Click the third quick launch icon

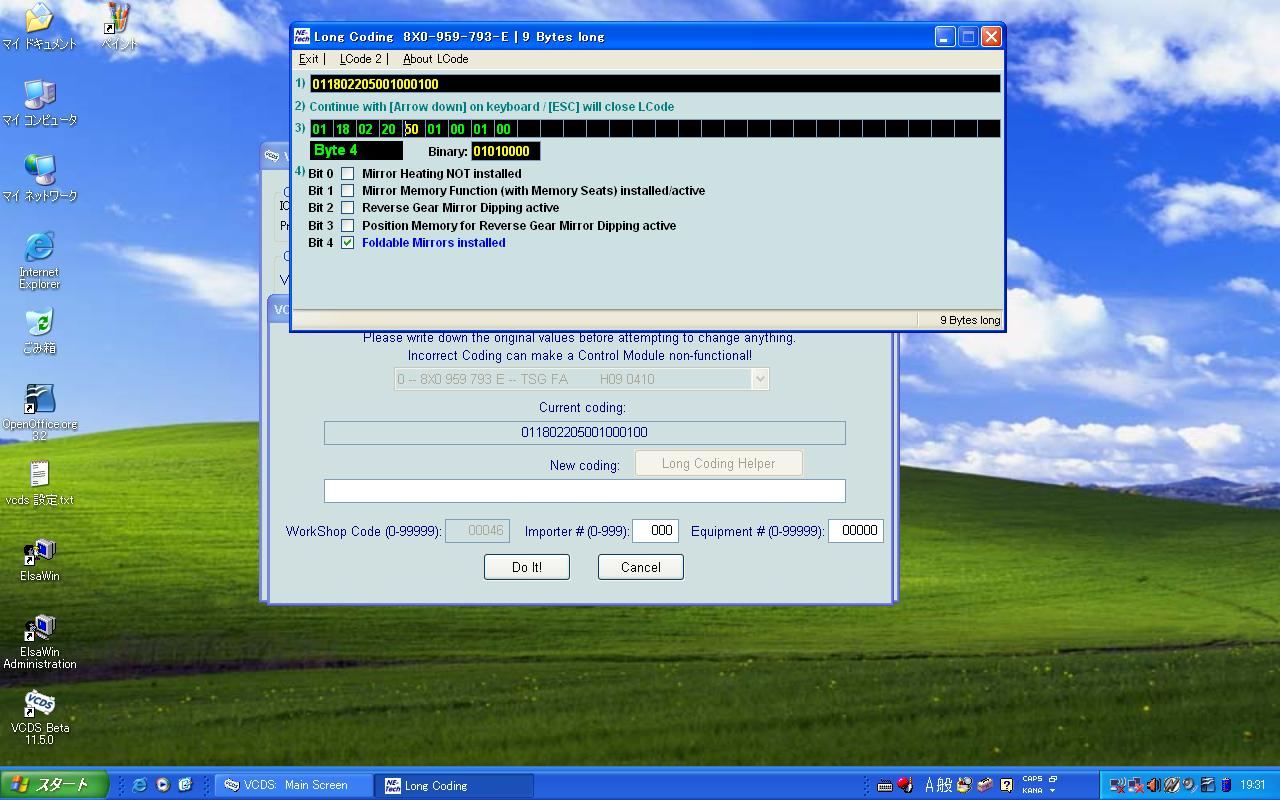click(184, 785)
